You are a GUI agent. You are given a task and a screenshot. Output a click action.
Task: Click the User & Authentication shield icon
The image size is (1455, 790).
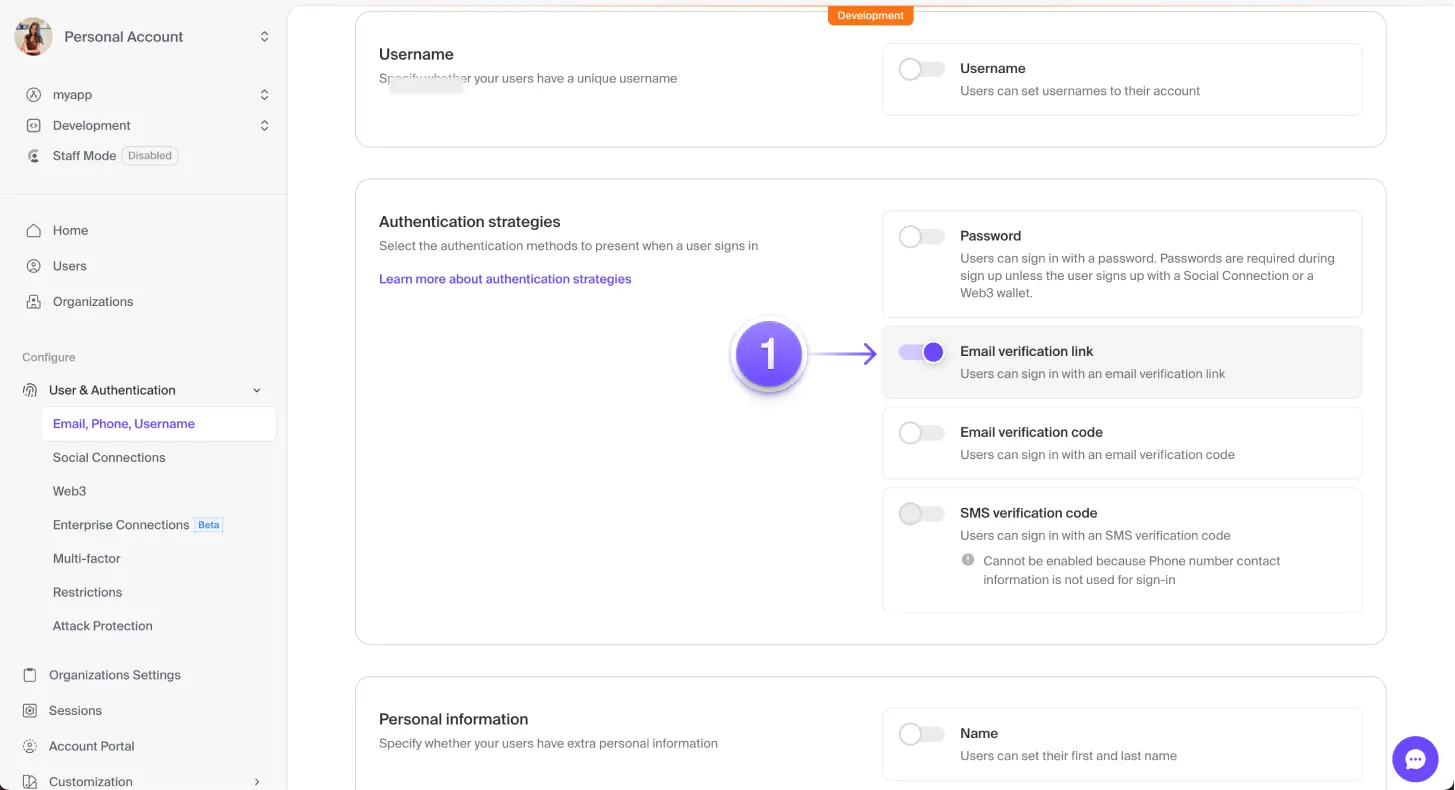[30, 390]
